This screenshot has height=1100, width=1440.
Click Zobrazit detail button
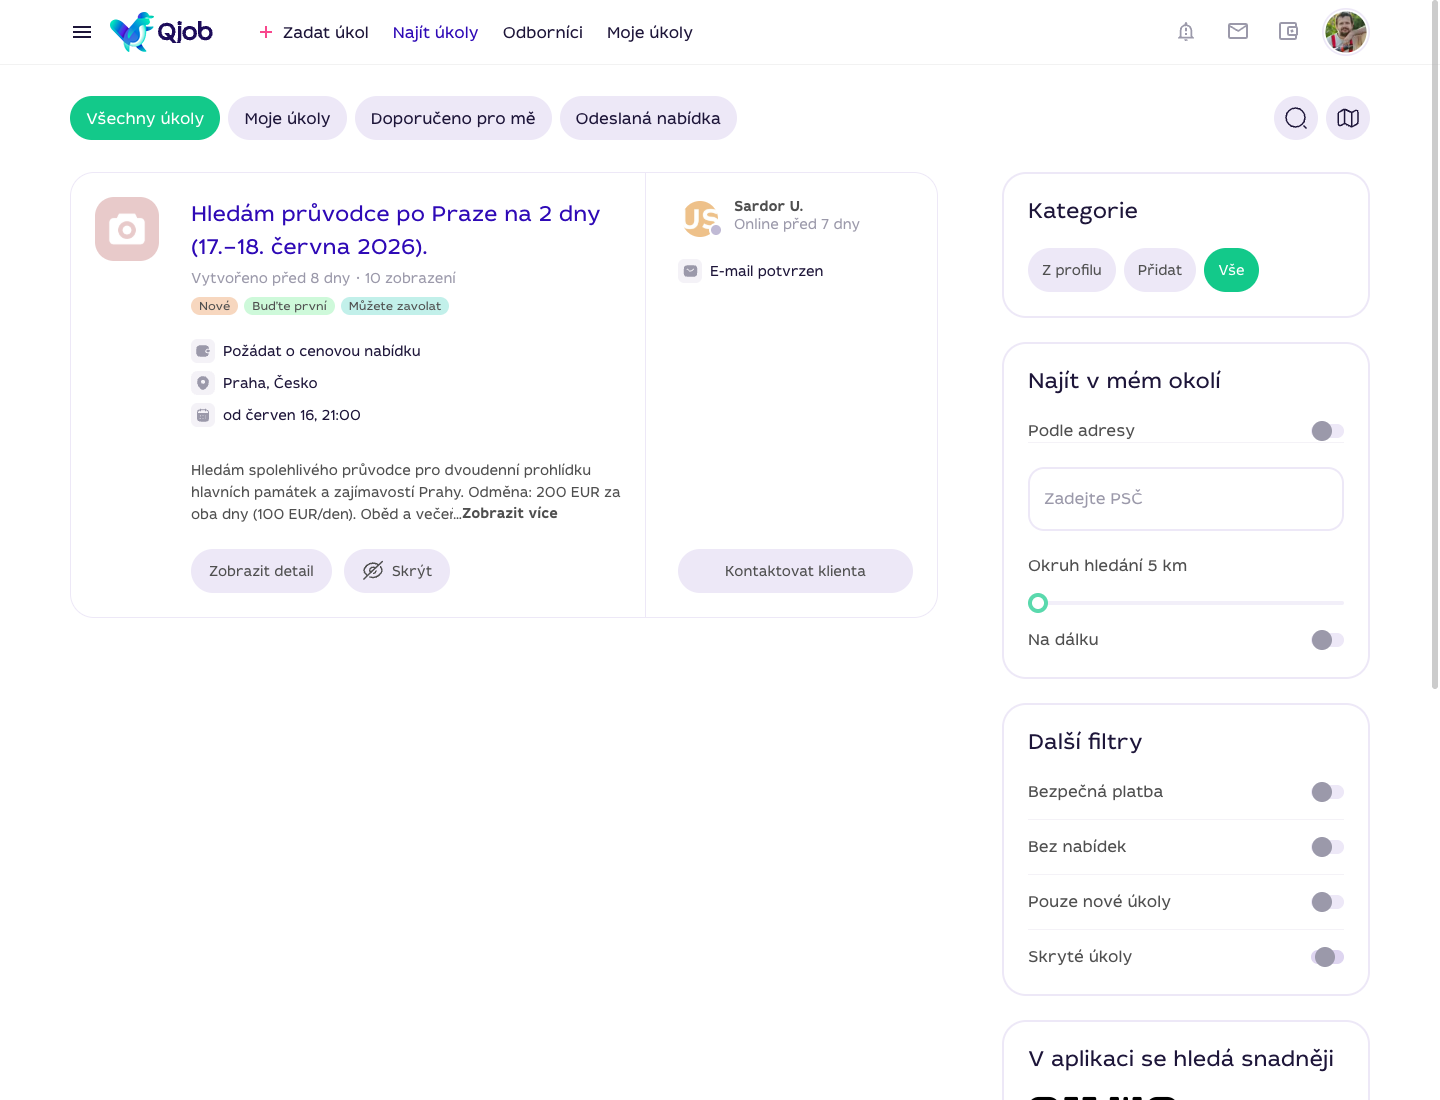coord(261,571)
